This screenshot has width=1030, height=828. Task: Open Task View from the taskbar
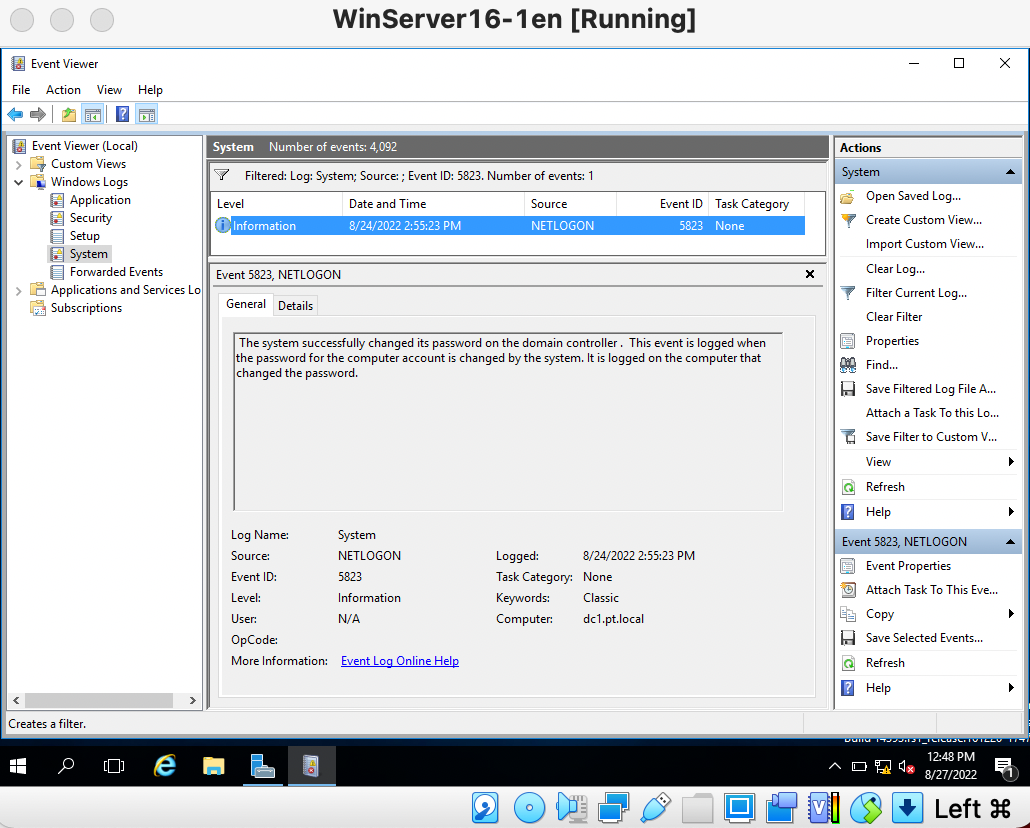point(114,766)
